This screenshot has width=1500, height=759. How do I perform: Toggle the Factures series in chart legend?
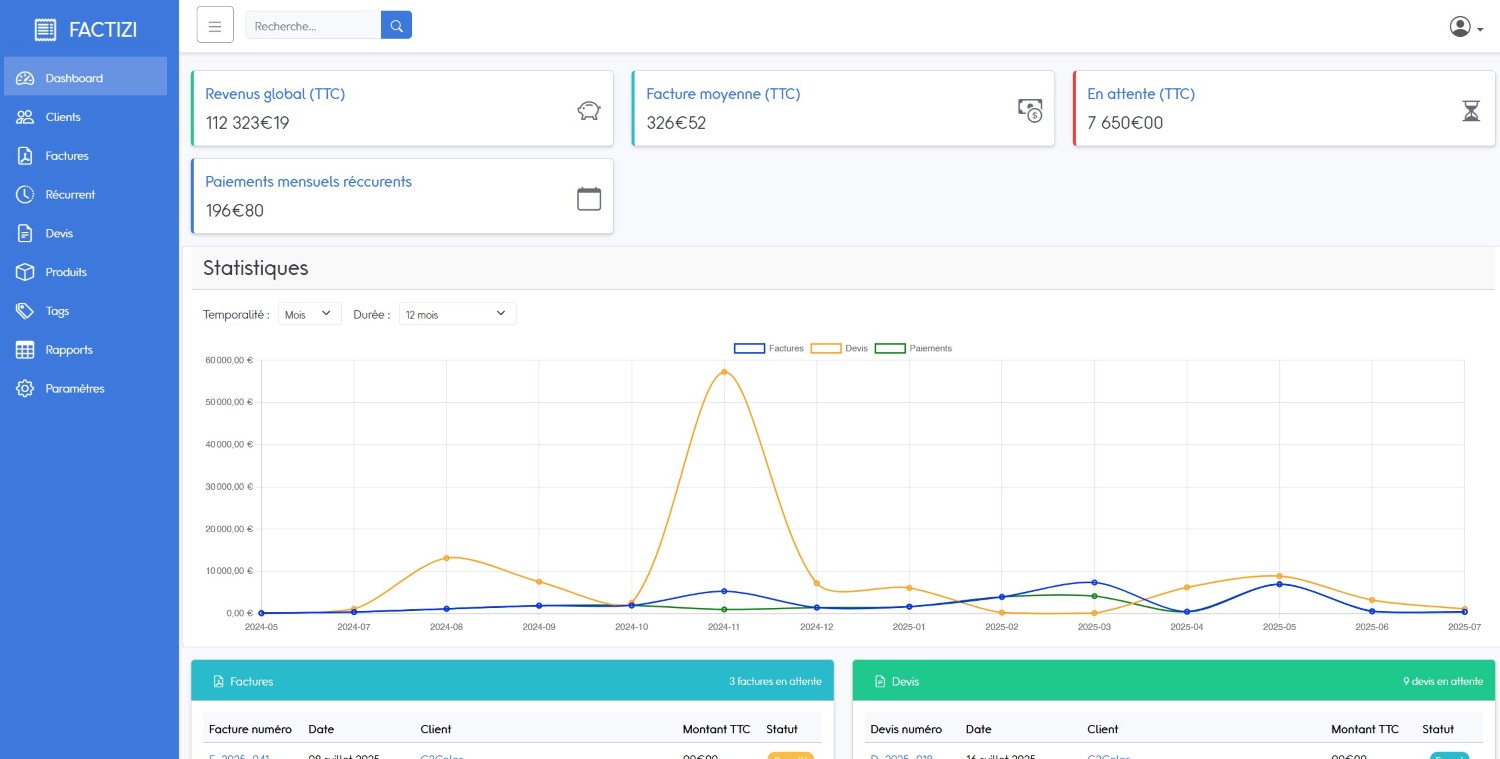click(x=769, y=348)
